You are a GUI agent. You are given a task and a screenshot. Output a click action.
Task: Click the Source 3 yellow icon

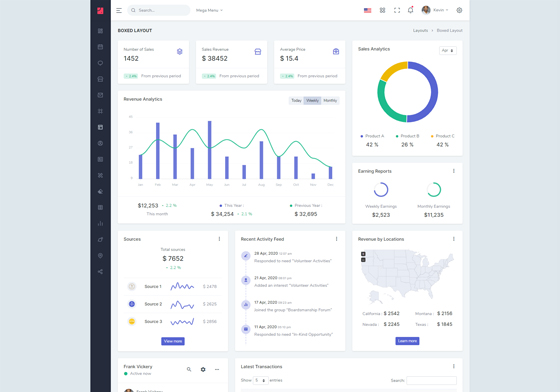click(132, 321)
